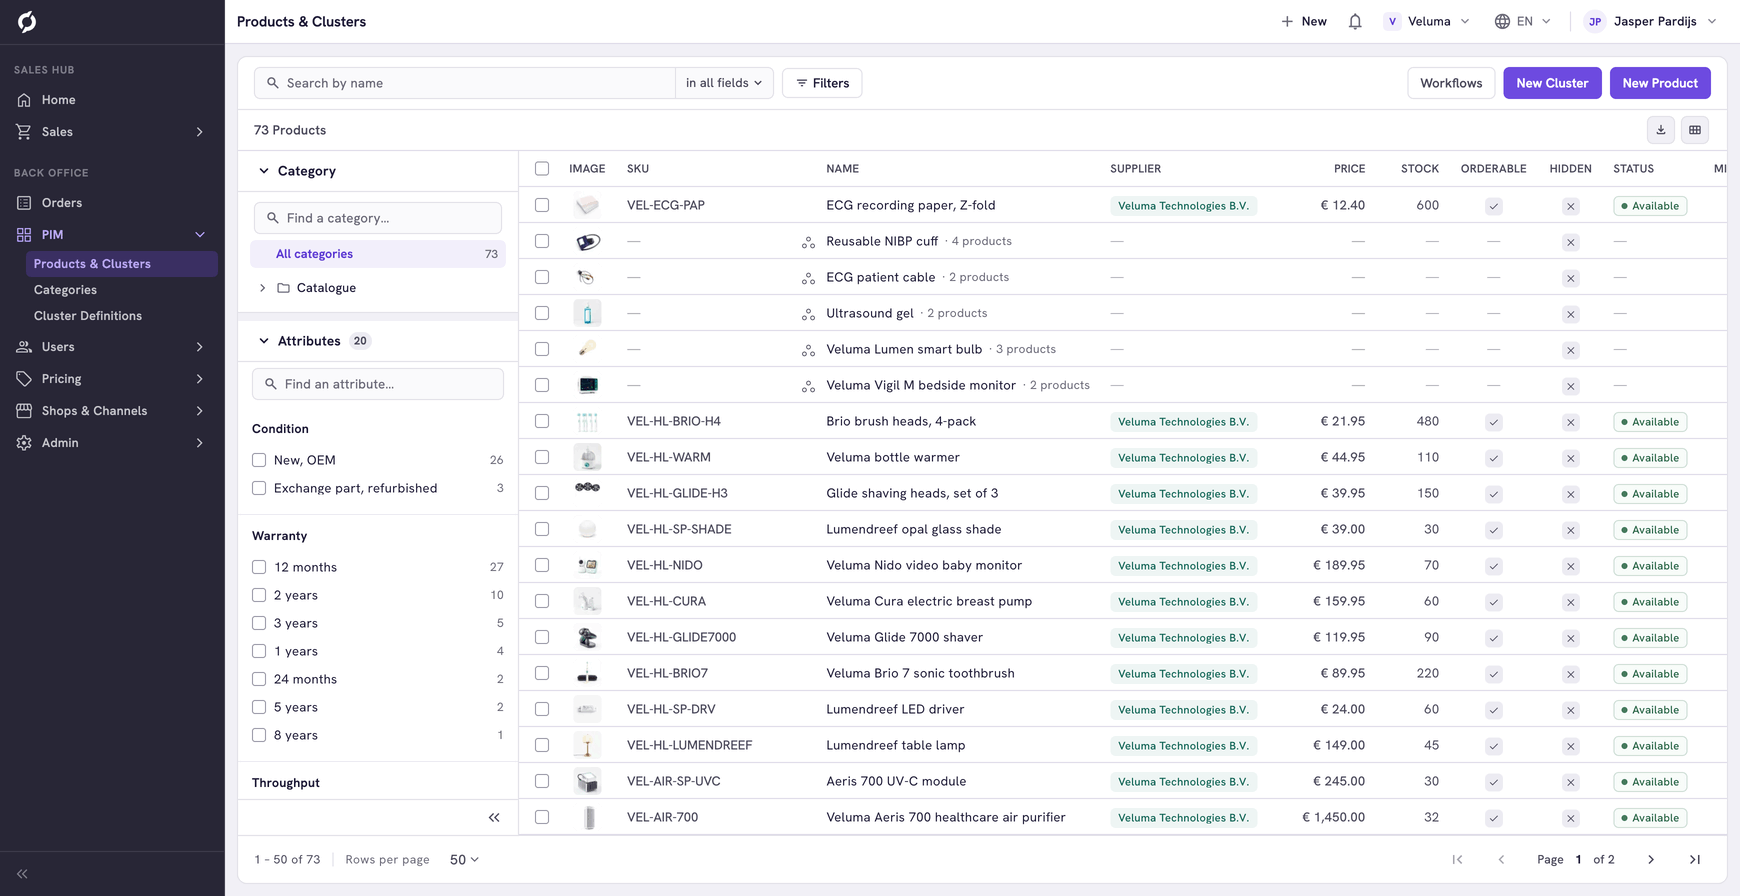The width and height of the screenshot is (1740, 896).
Task: Tick the select-all checkbox in table header
Action: click(542, 169)
